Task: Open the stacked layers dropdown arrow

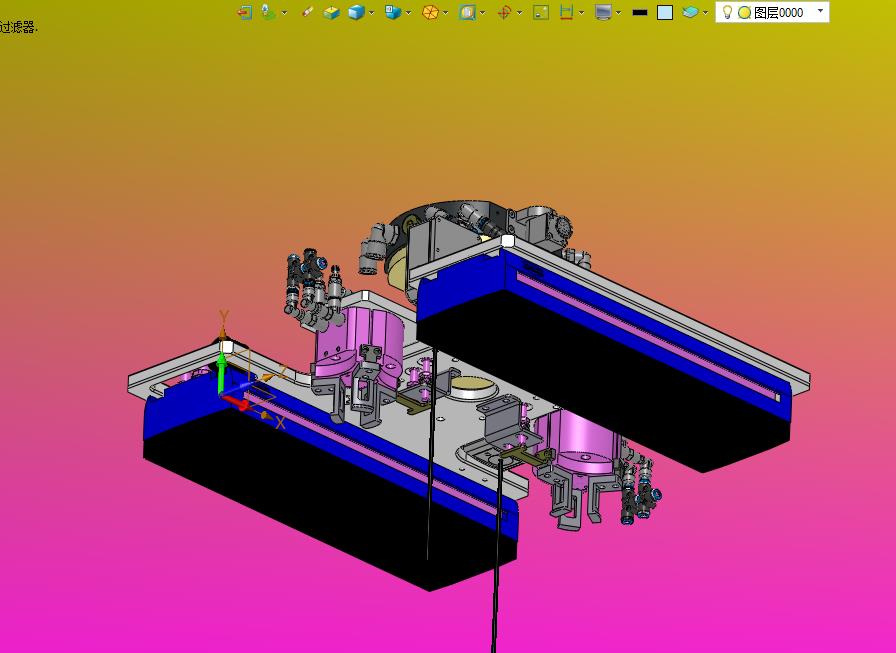Action: (706, 13)
